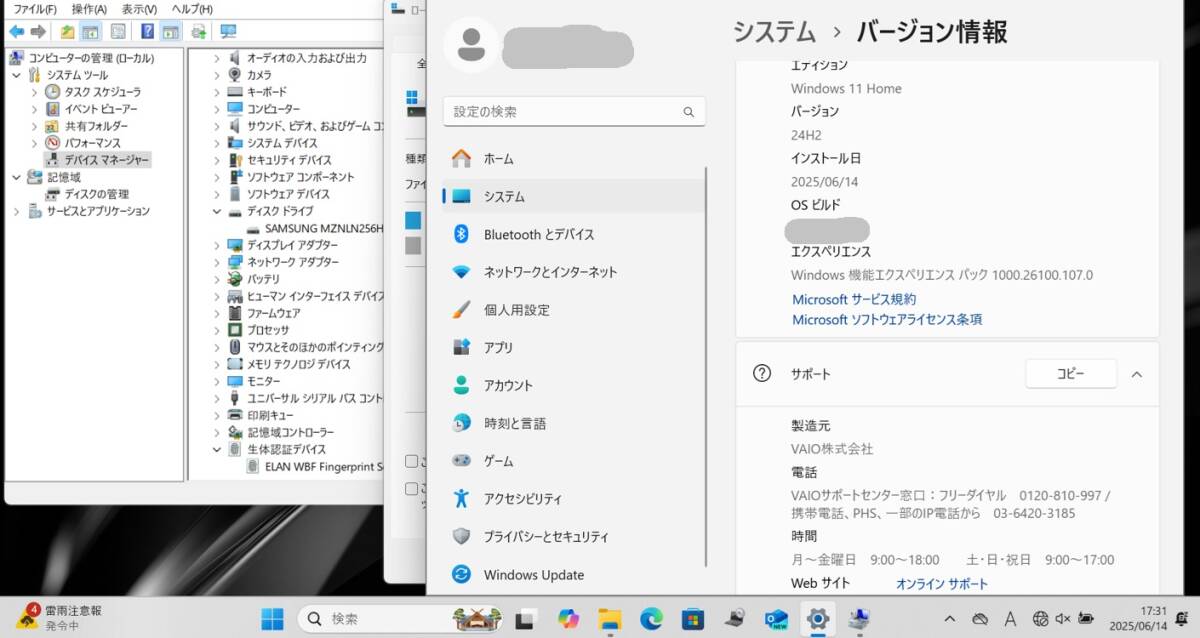Screen dimensions: 1200x638
Task: Expand the ディスプレイ アダプター category
Action: click(x=217, y=245)
